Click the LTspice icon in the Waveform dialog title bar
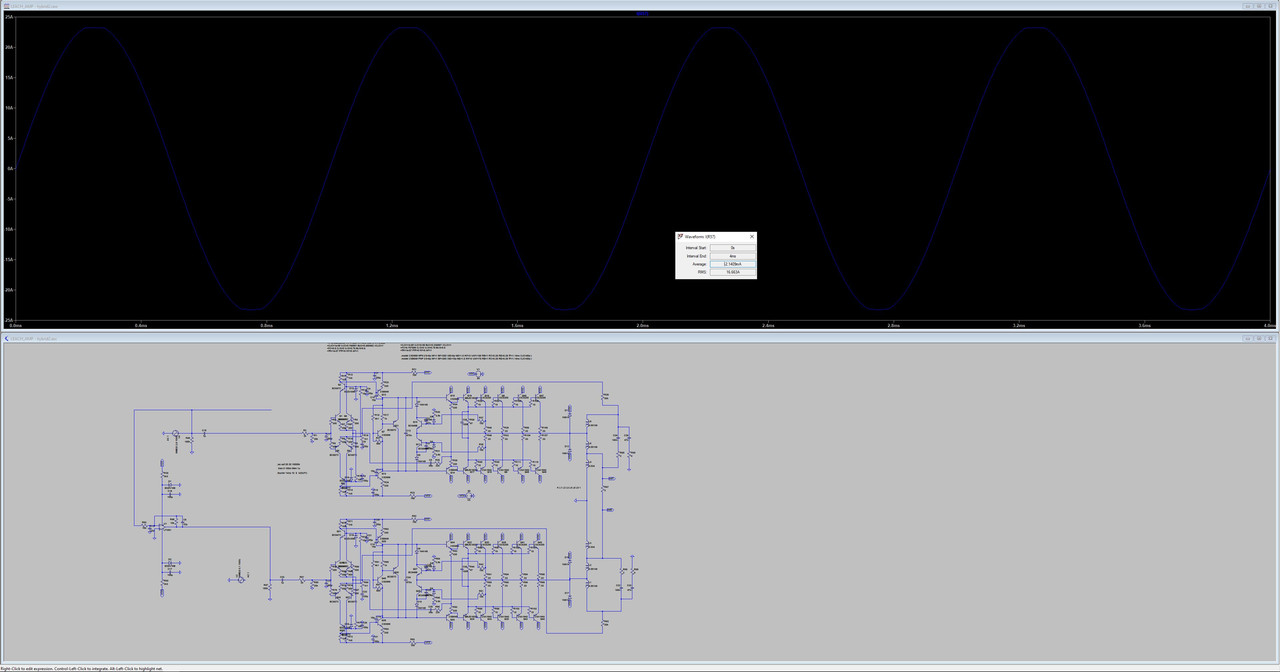The width and height of the screenshot is (1280, 672). (680, 236)
